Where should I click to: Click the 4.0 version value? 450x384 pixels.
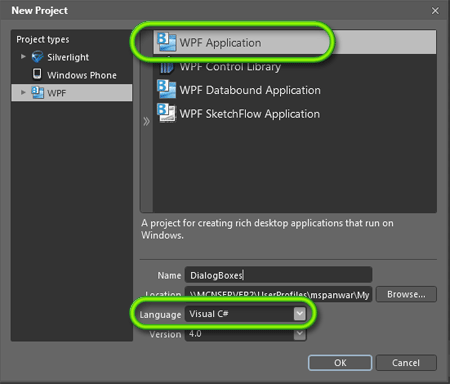tap(195, 334)
